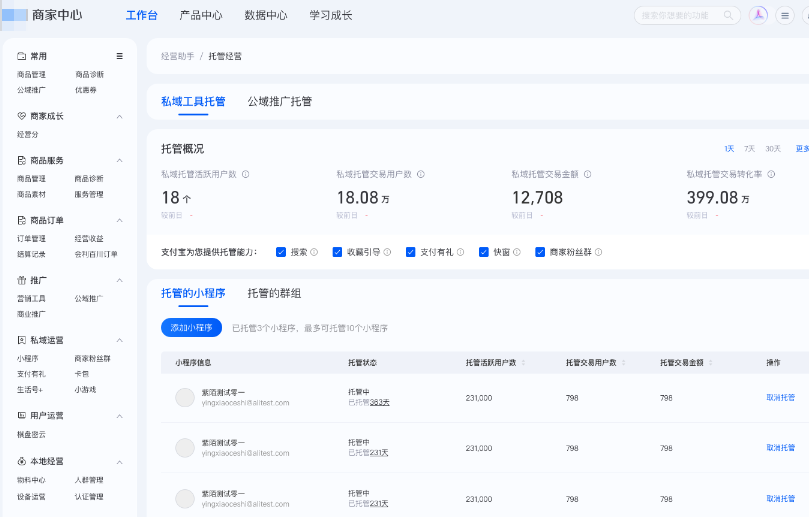
Task: Click info icon beside the fourth capability checkbox
Action: click(x=517, y=252)
